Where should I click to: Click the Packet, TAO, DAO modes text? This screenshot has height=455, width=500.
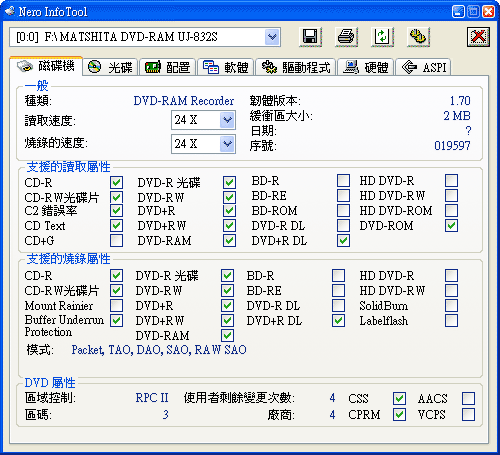[159, 350]
